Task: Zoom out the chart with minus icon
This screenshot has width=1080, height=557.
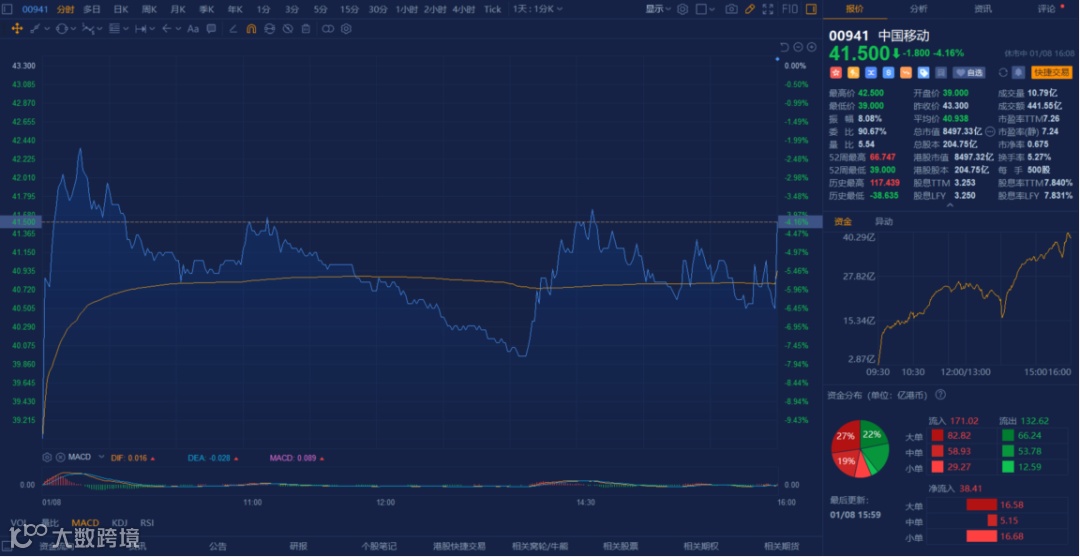Action: [x=798, y=47]
